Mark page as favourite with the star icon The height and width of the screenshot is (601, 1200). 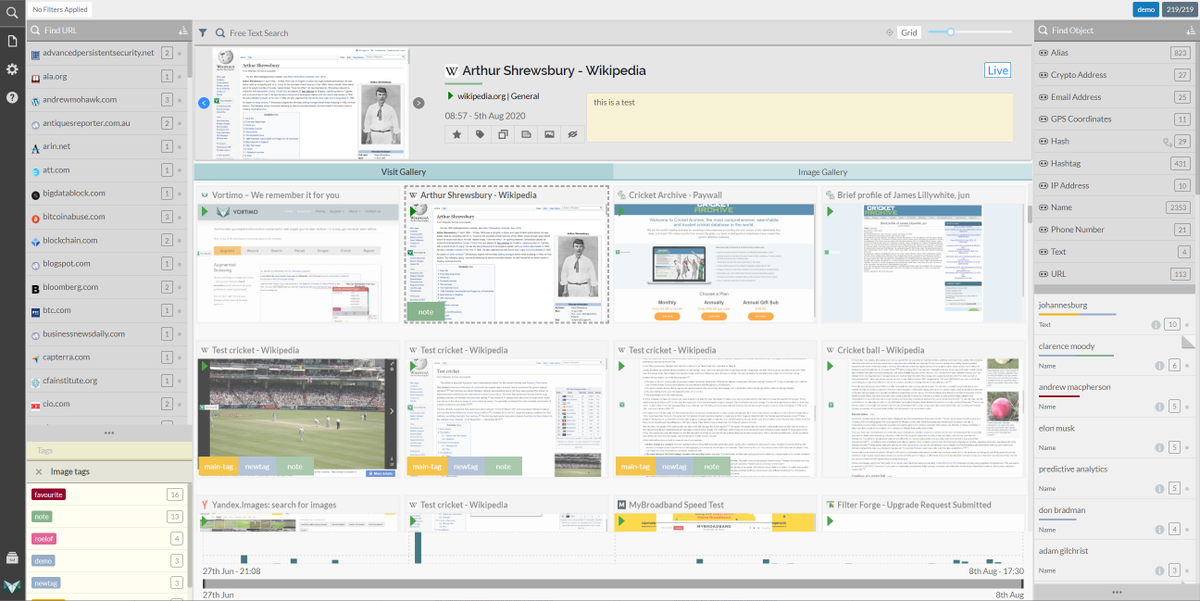457,134
